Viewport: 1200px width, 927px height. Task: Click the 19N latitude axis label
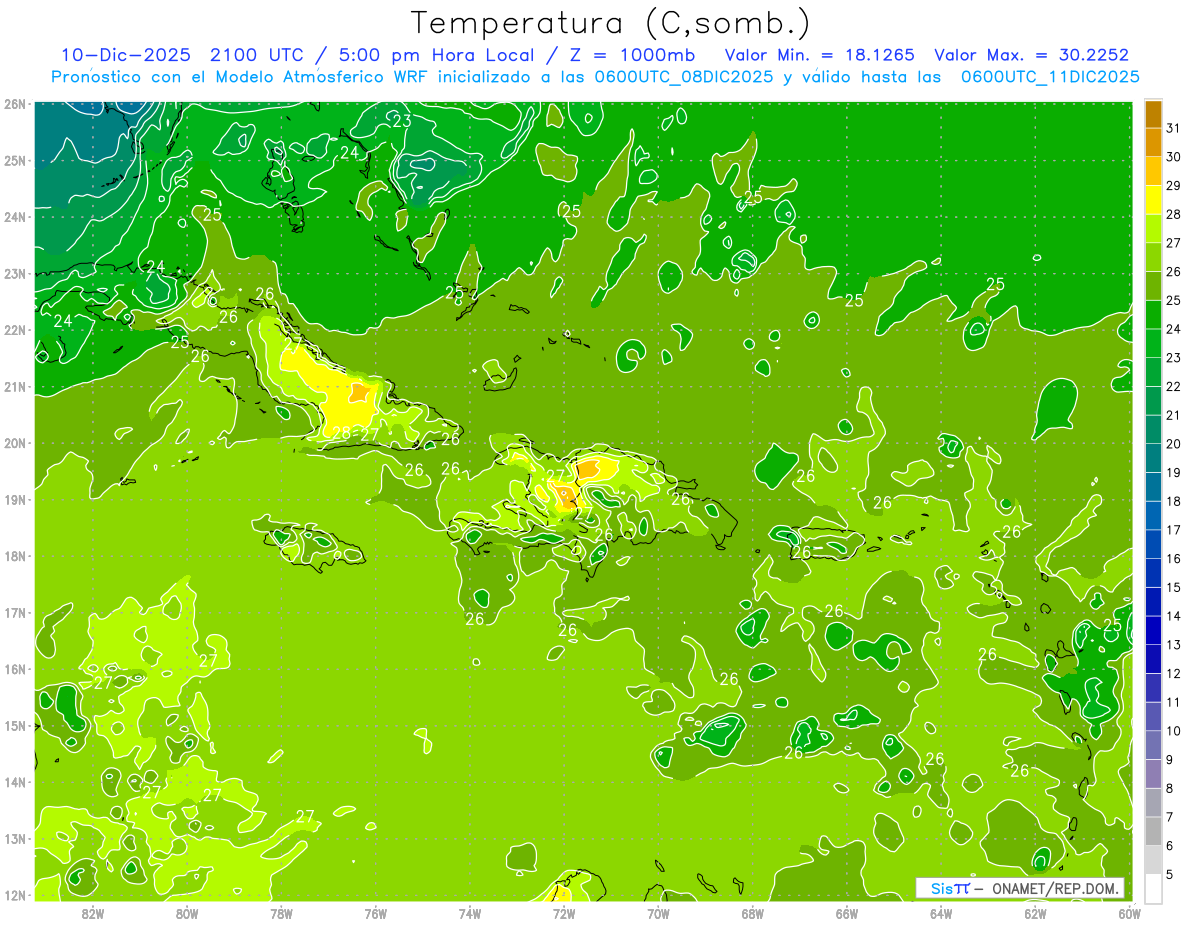point(15,500)
